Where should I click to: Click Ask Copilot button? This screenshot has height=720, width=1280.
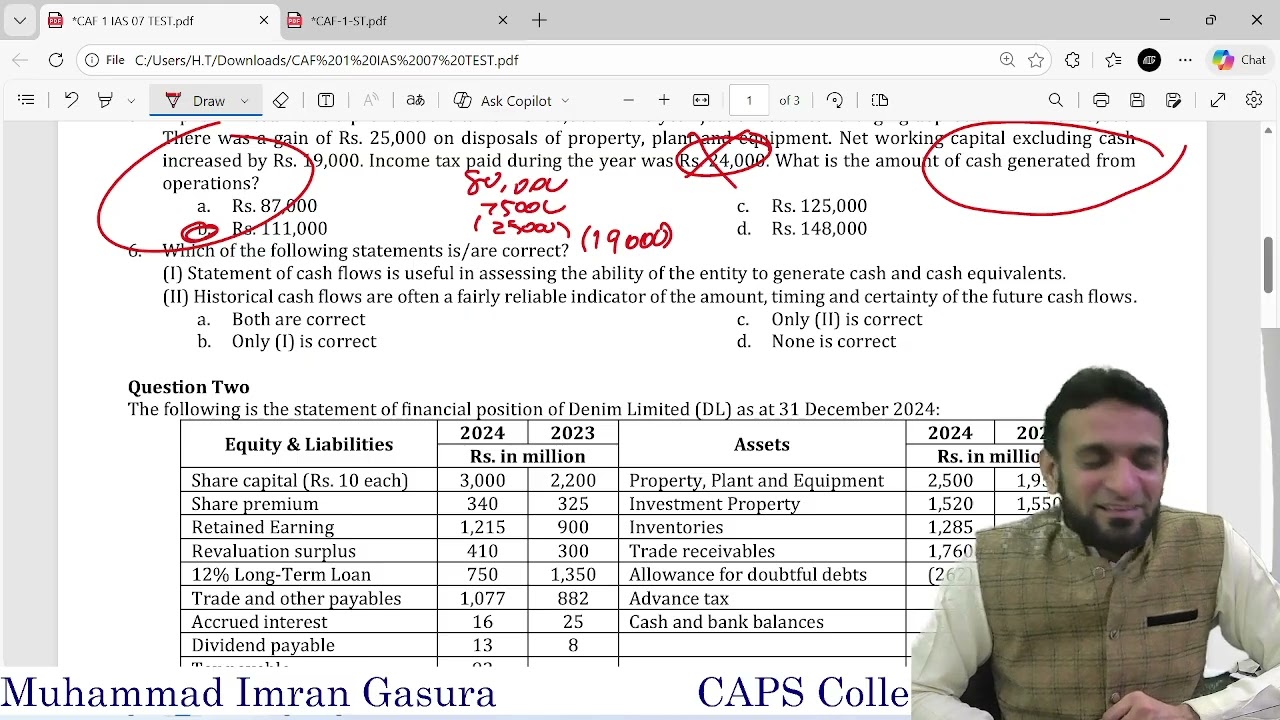[x=502, y=100]
